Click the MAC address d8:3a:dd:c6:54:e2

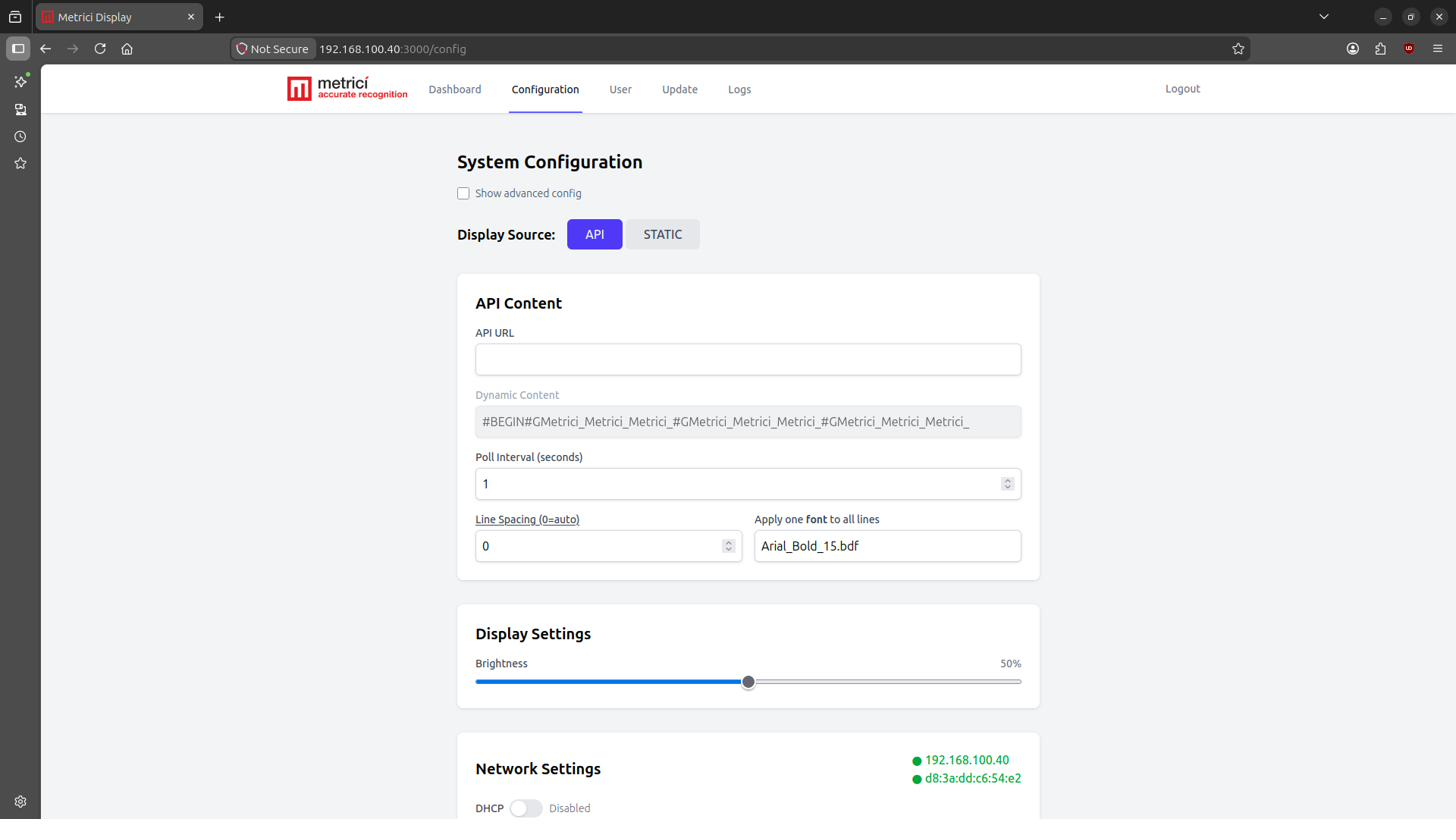tap(973, 779)
